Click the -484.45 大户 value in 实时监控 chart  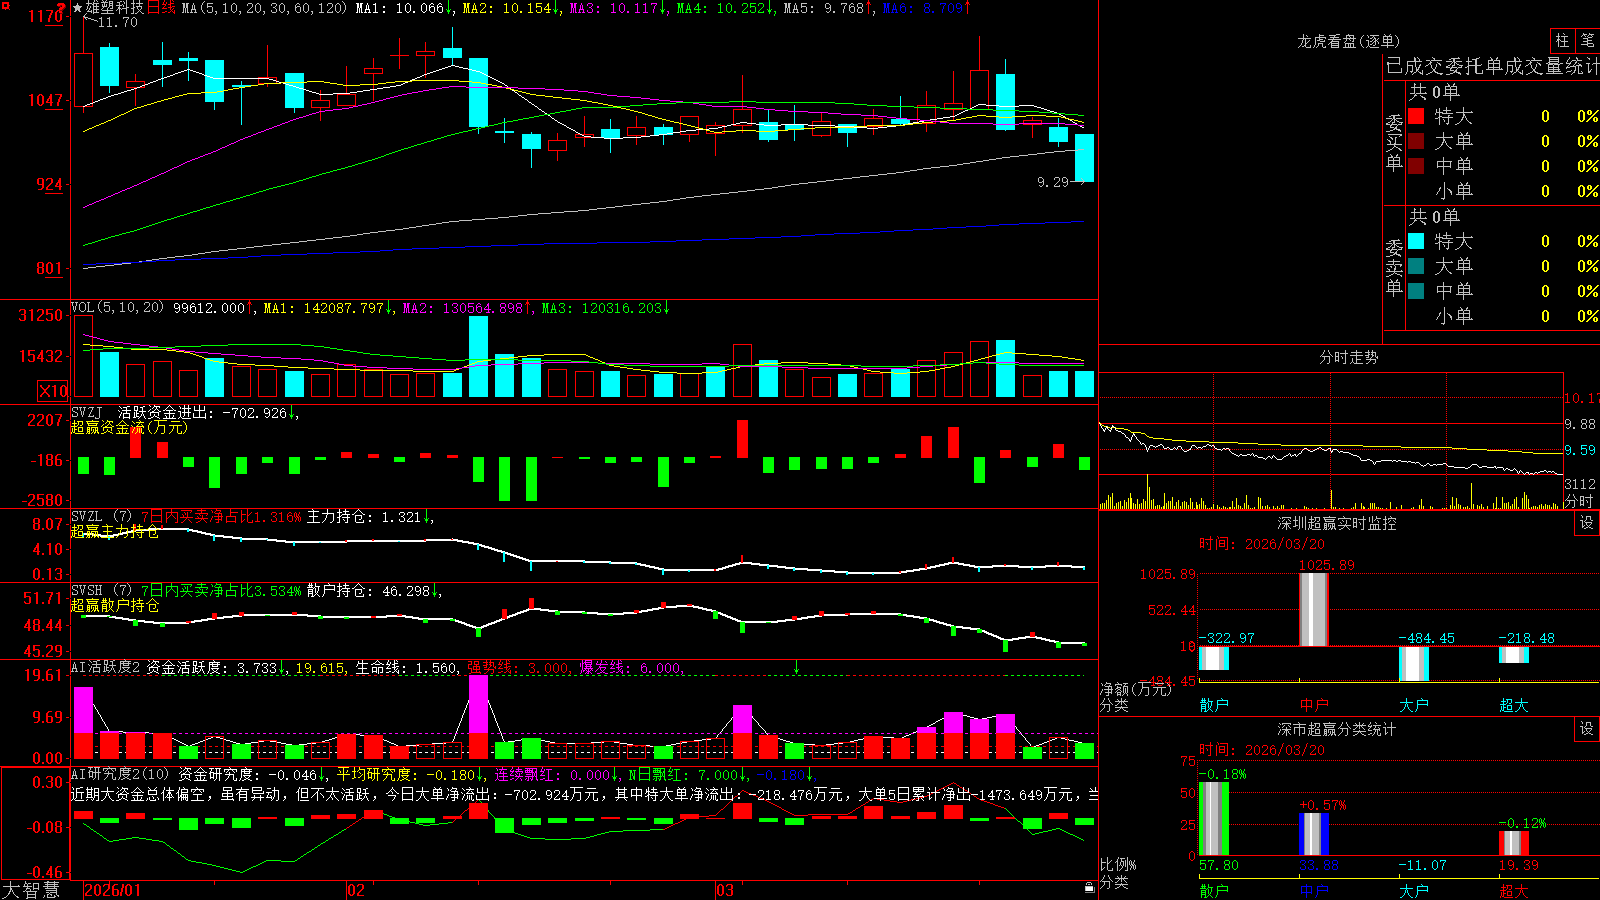(x=1426, y=638)
